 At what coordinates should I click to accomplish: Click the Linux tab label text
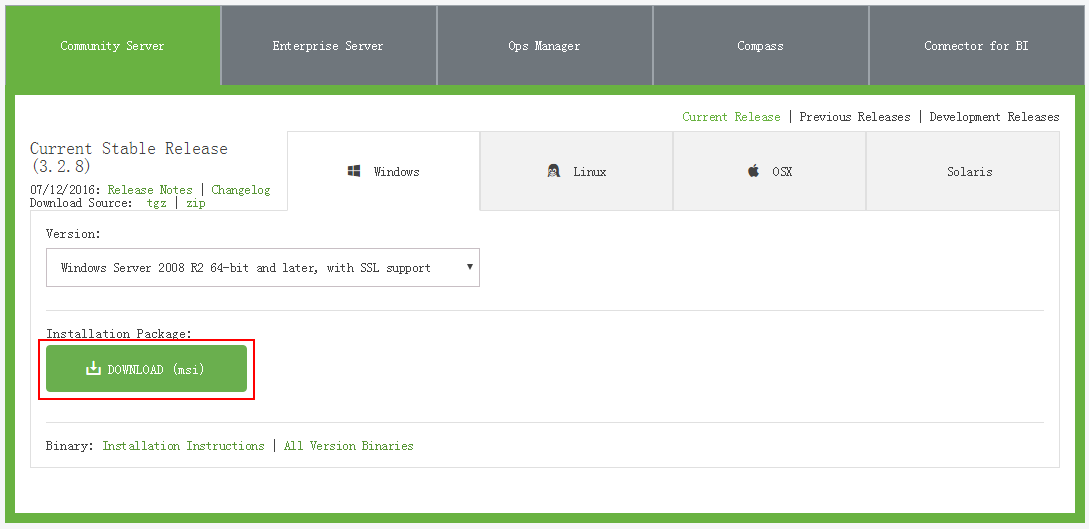click(x=590, y=171)
